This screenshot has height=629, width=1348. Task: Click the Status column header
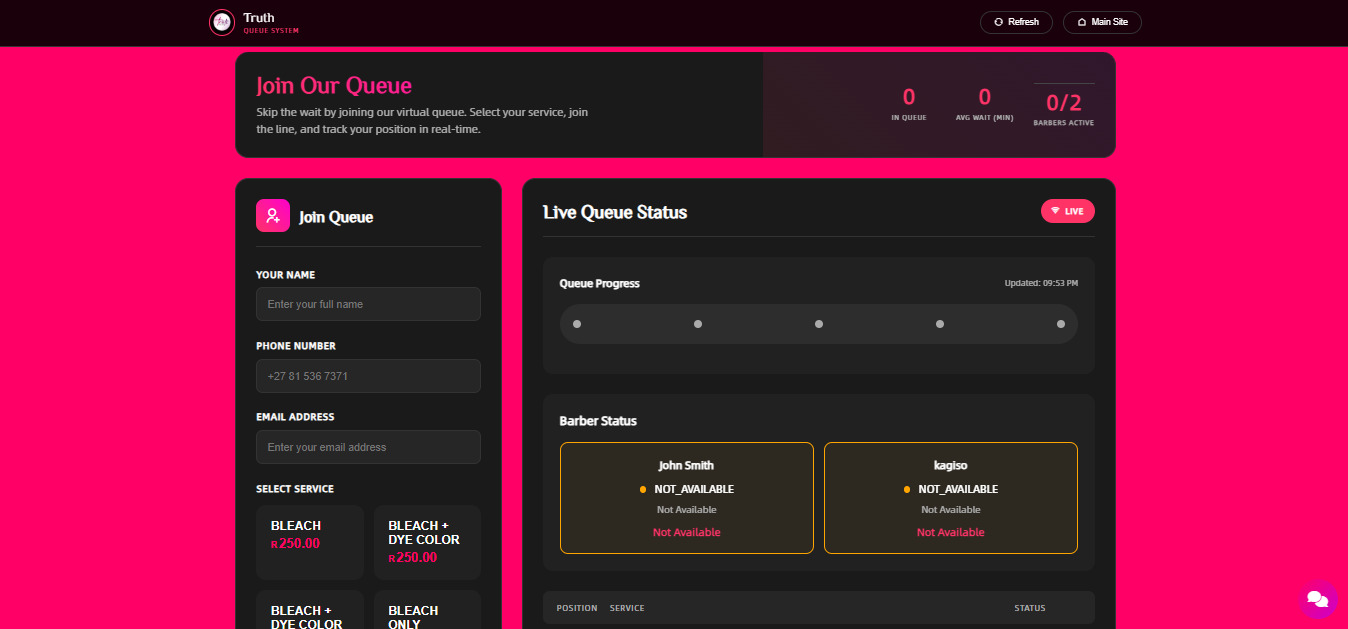(1029, 608)
